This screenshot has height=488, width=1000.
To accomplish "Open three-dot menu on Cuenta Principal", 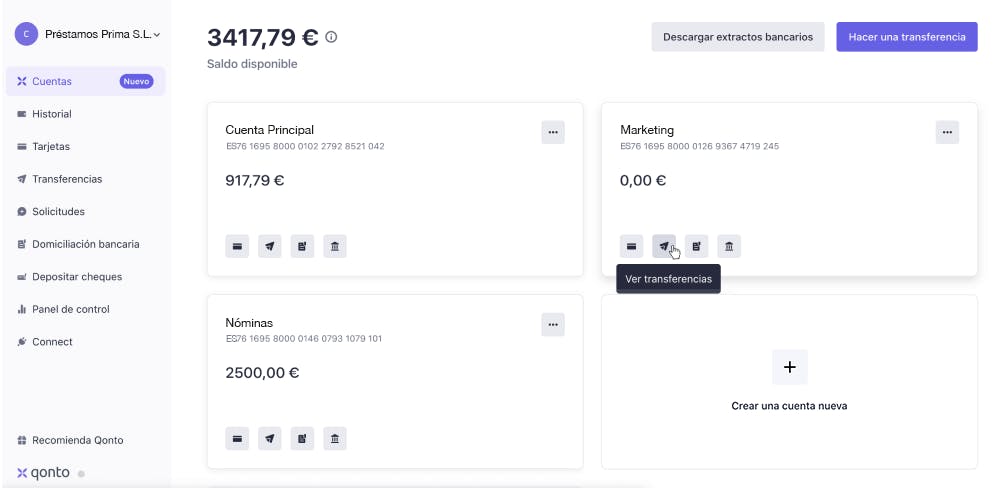I will pos(553,132).
